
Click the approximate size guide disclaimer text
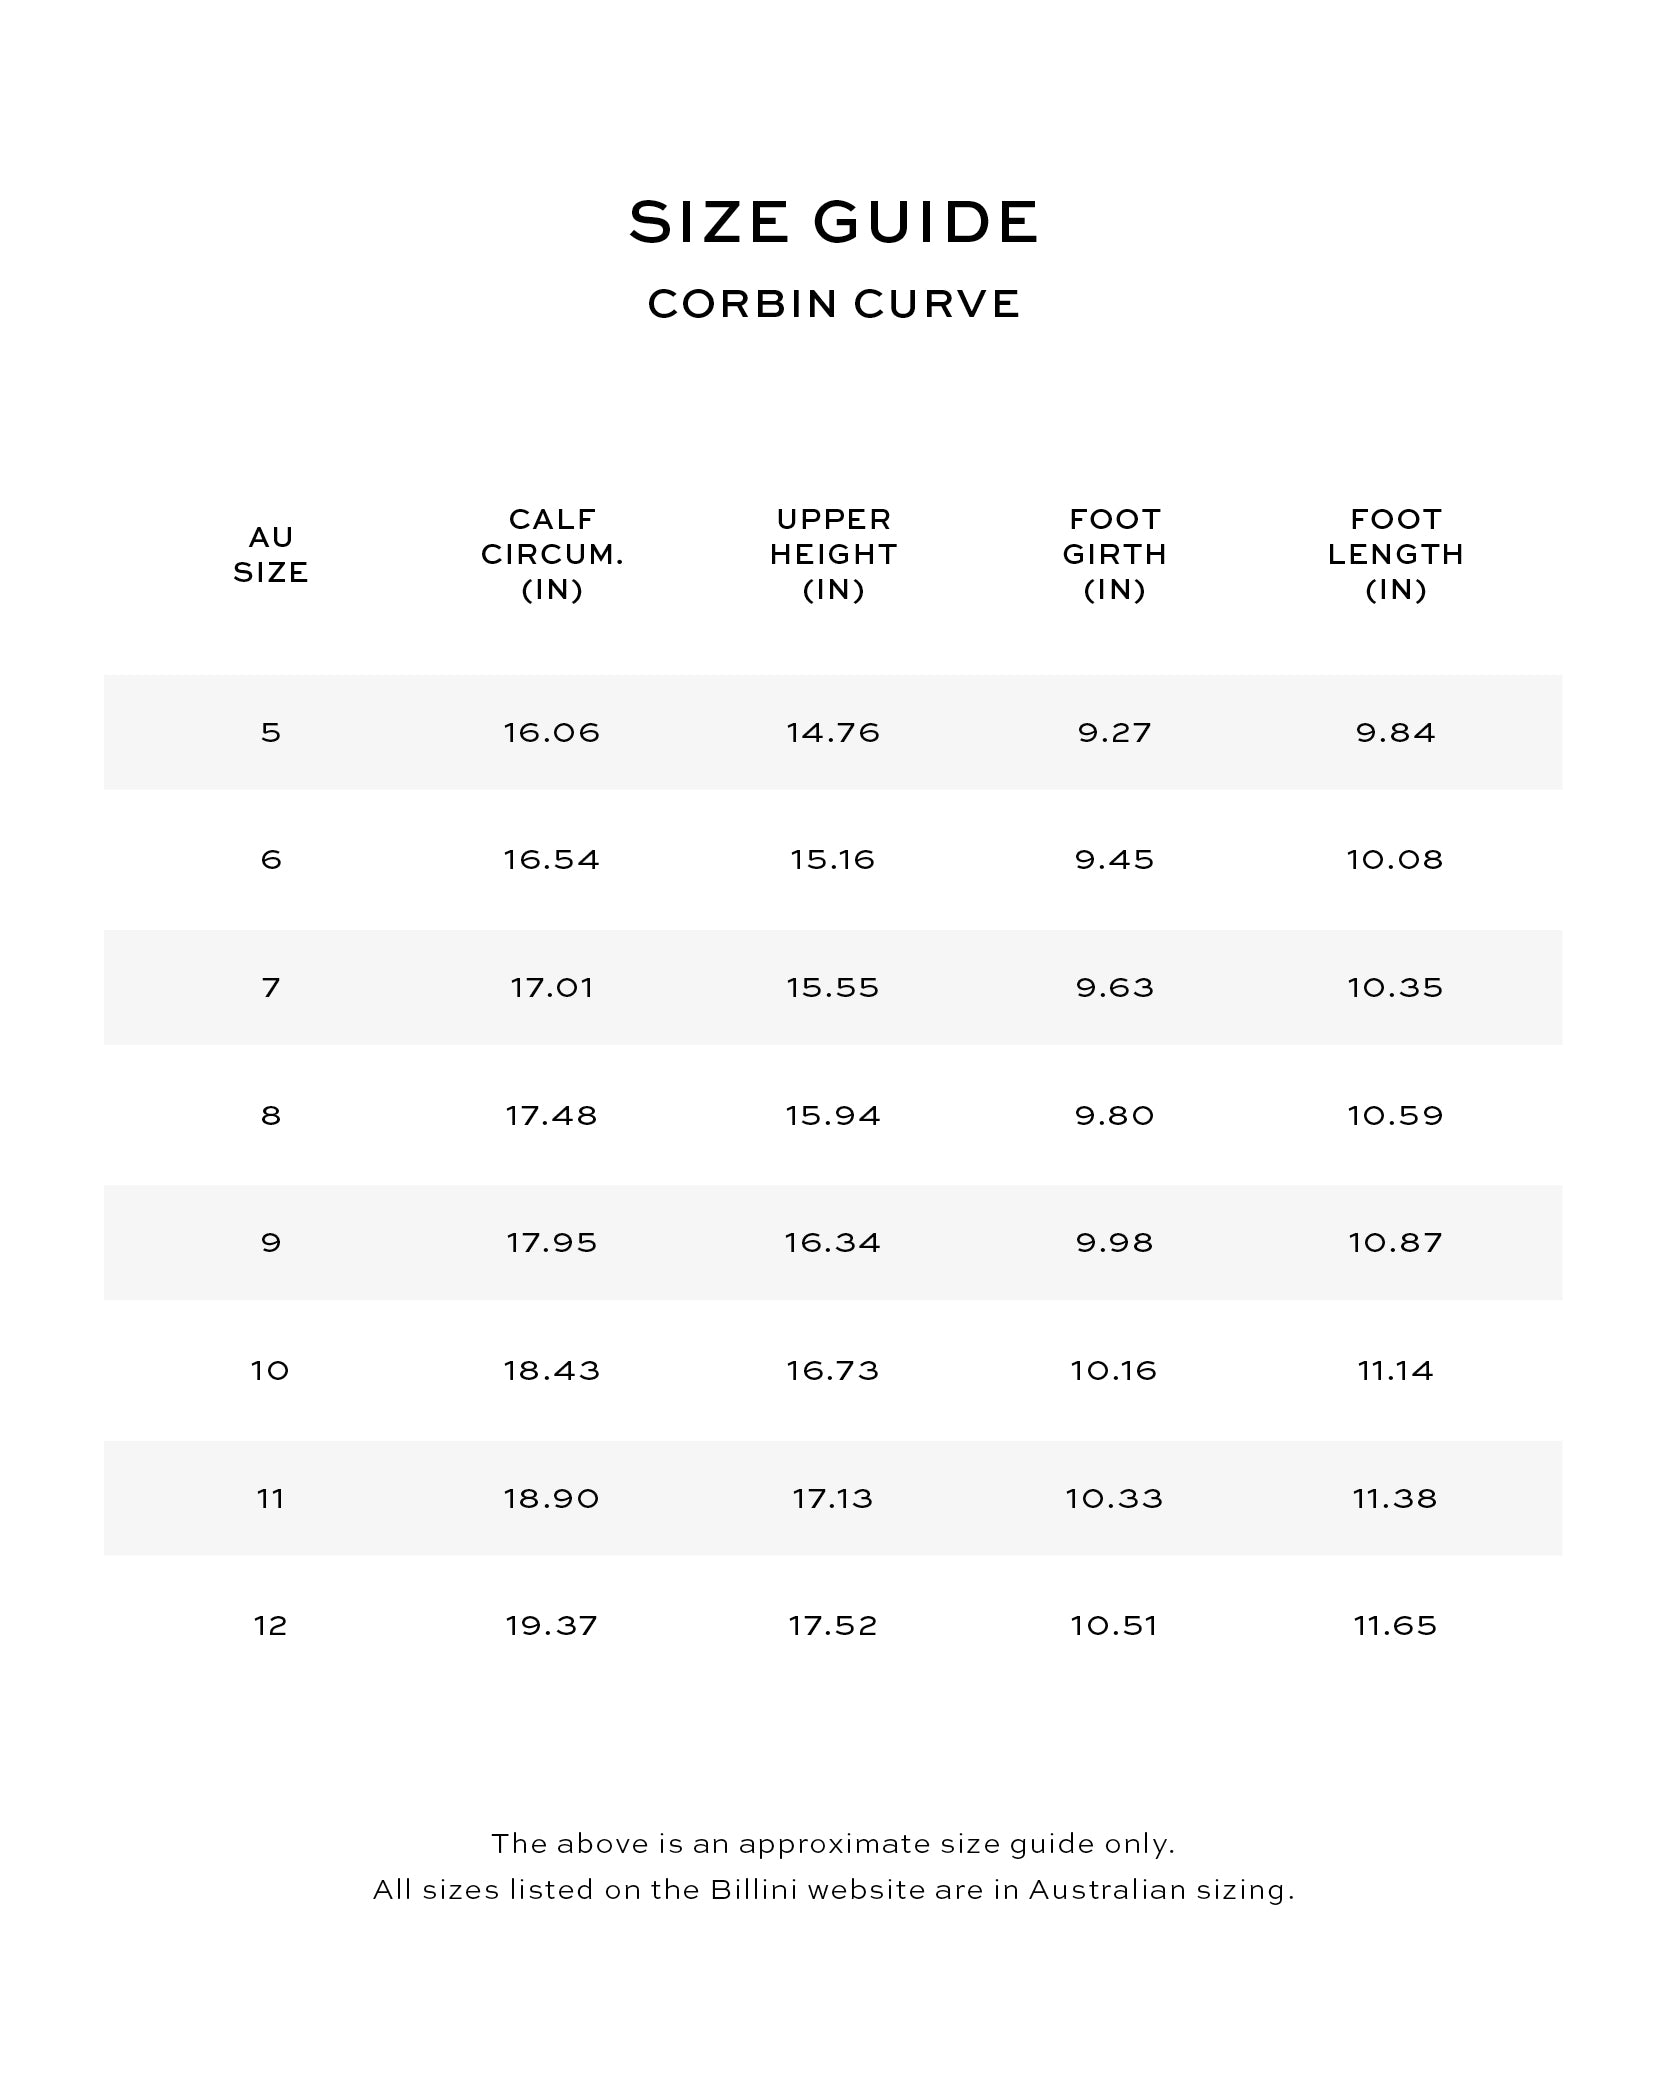coord(833,1844)
